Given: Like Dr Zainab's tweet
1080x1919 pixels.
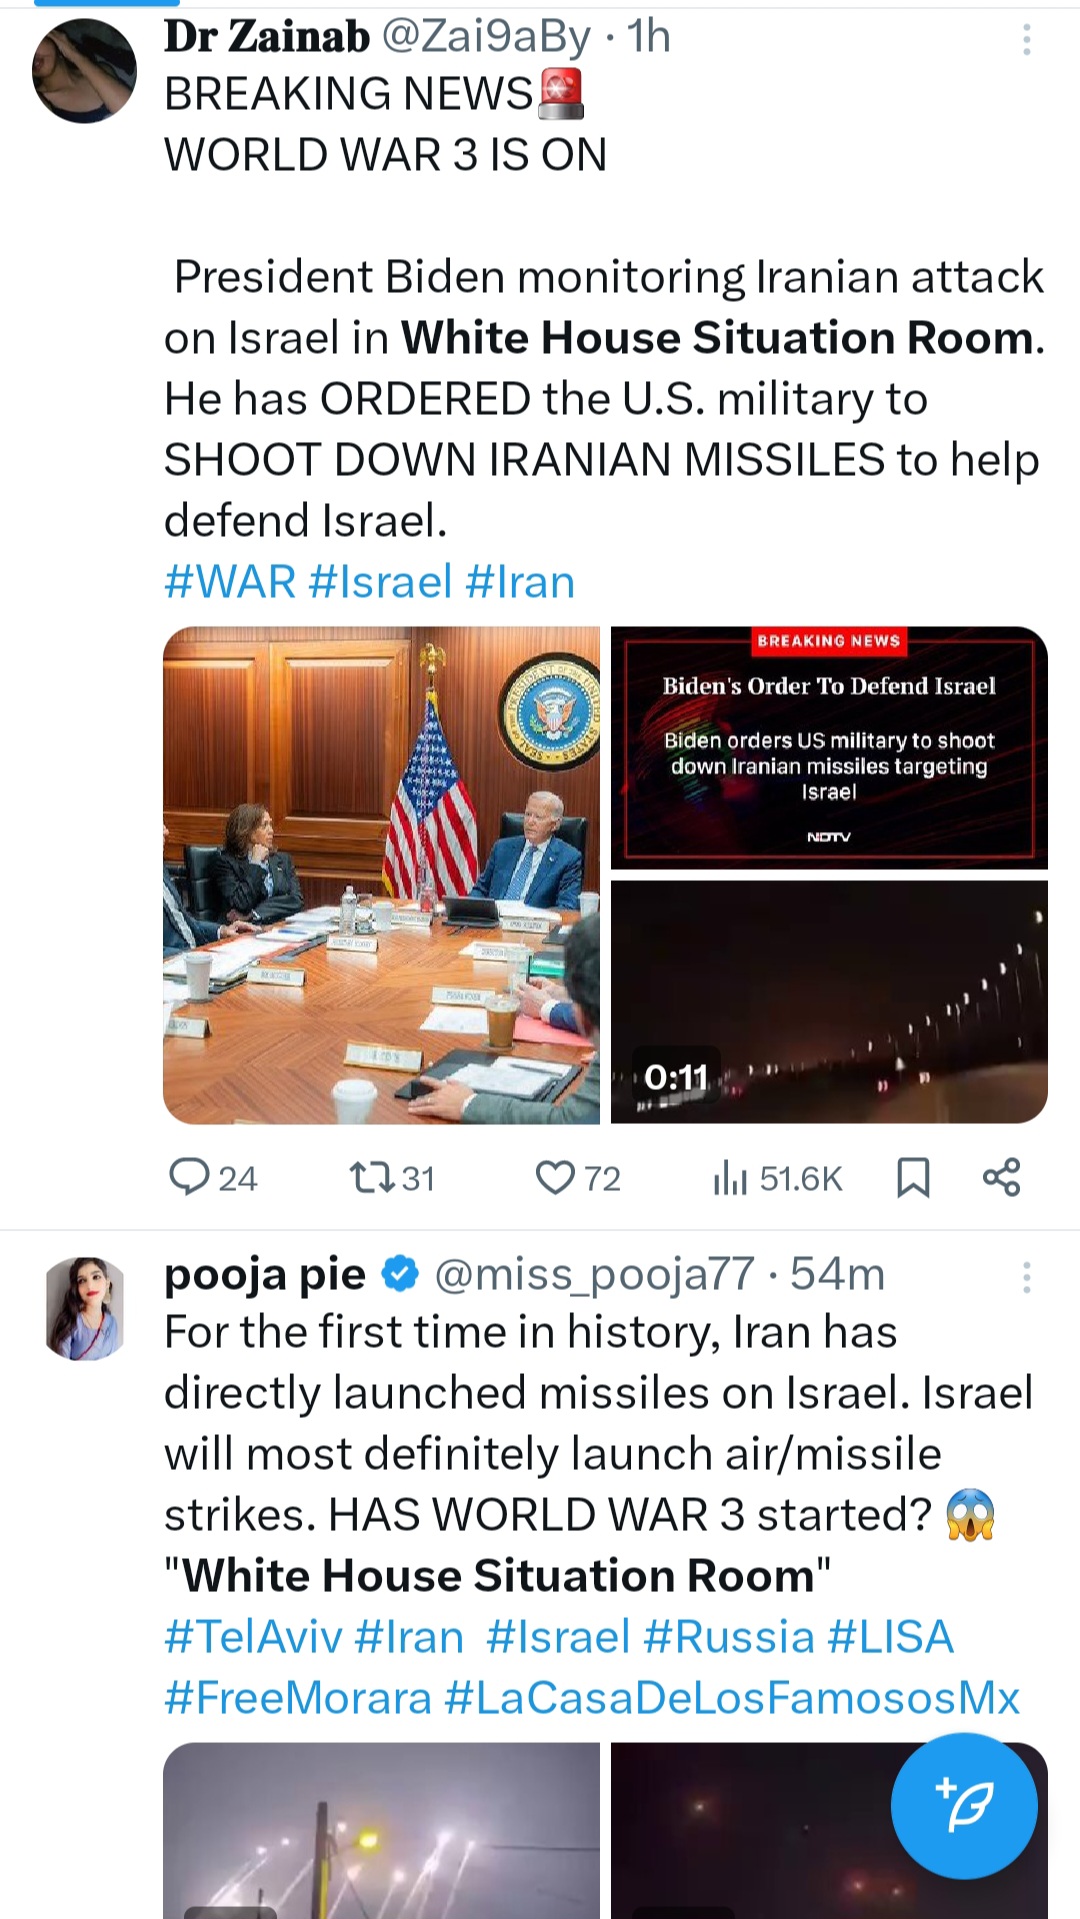Looking at the screenshot, I should pyautogui.click(x=556, y=1177).
